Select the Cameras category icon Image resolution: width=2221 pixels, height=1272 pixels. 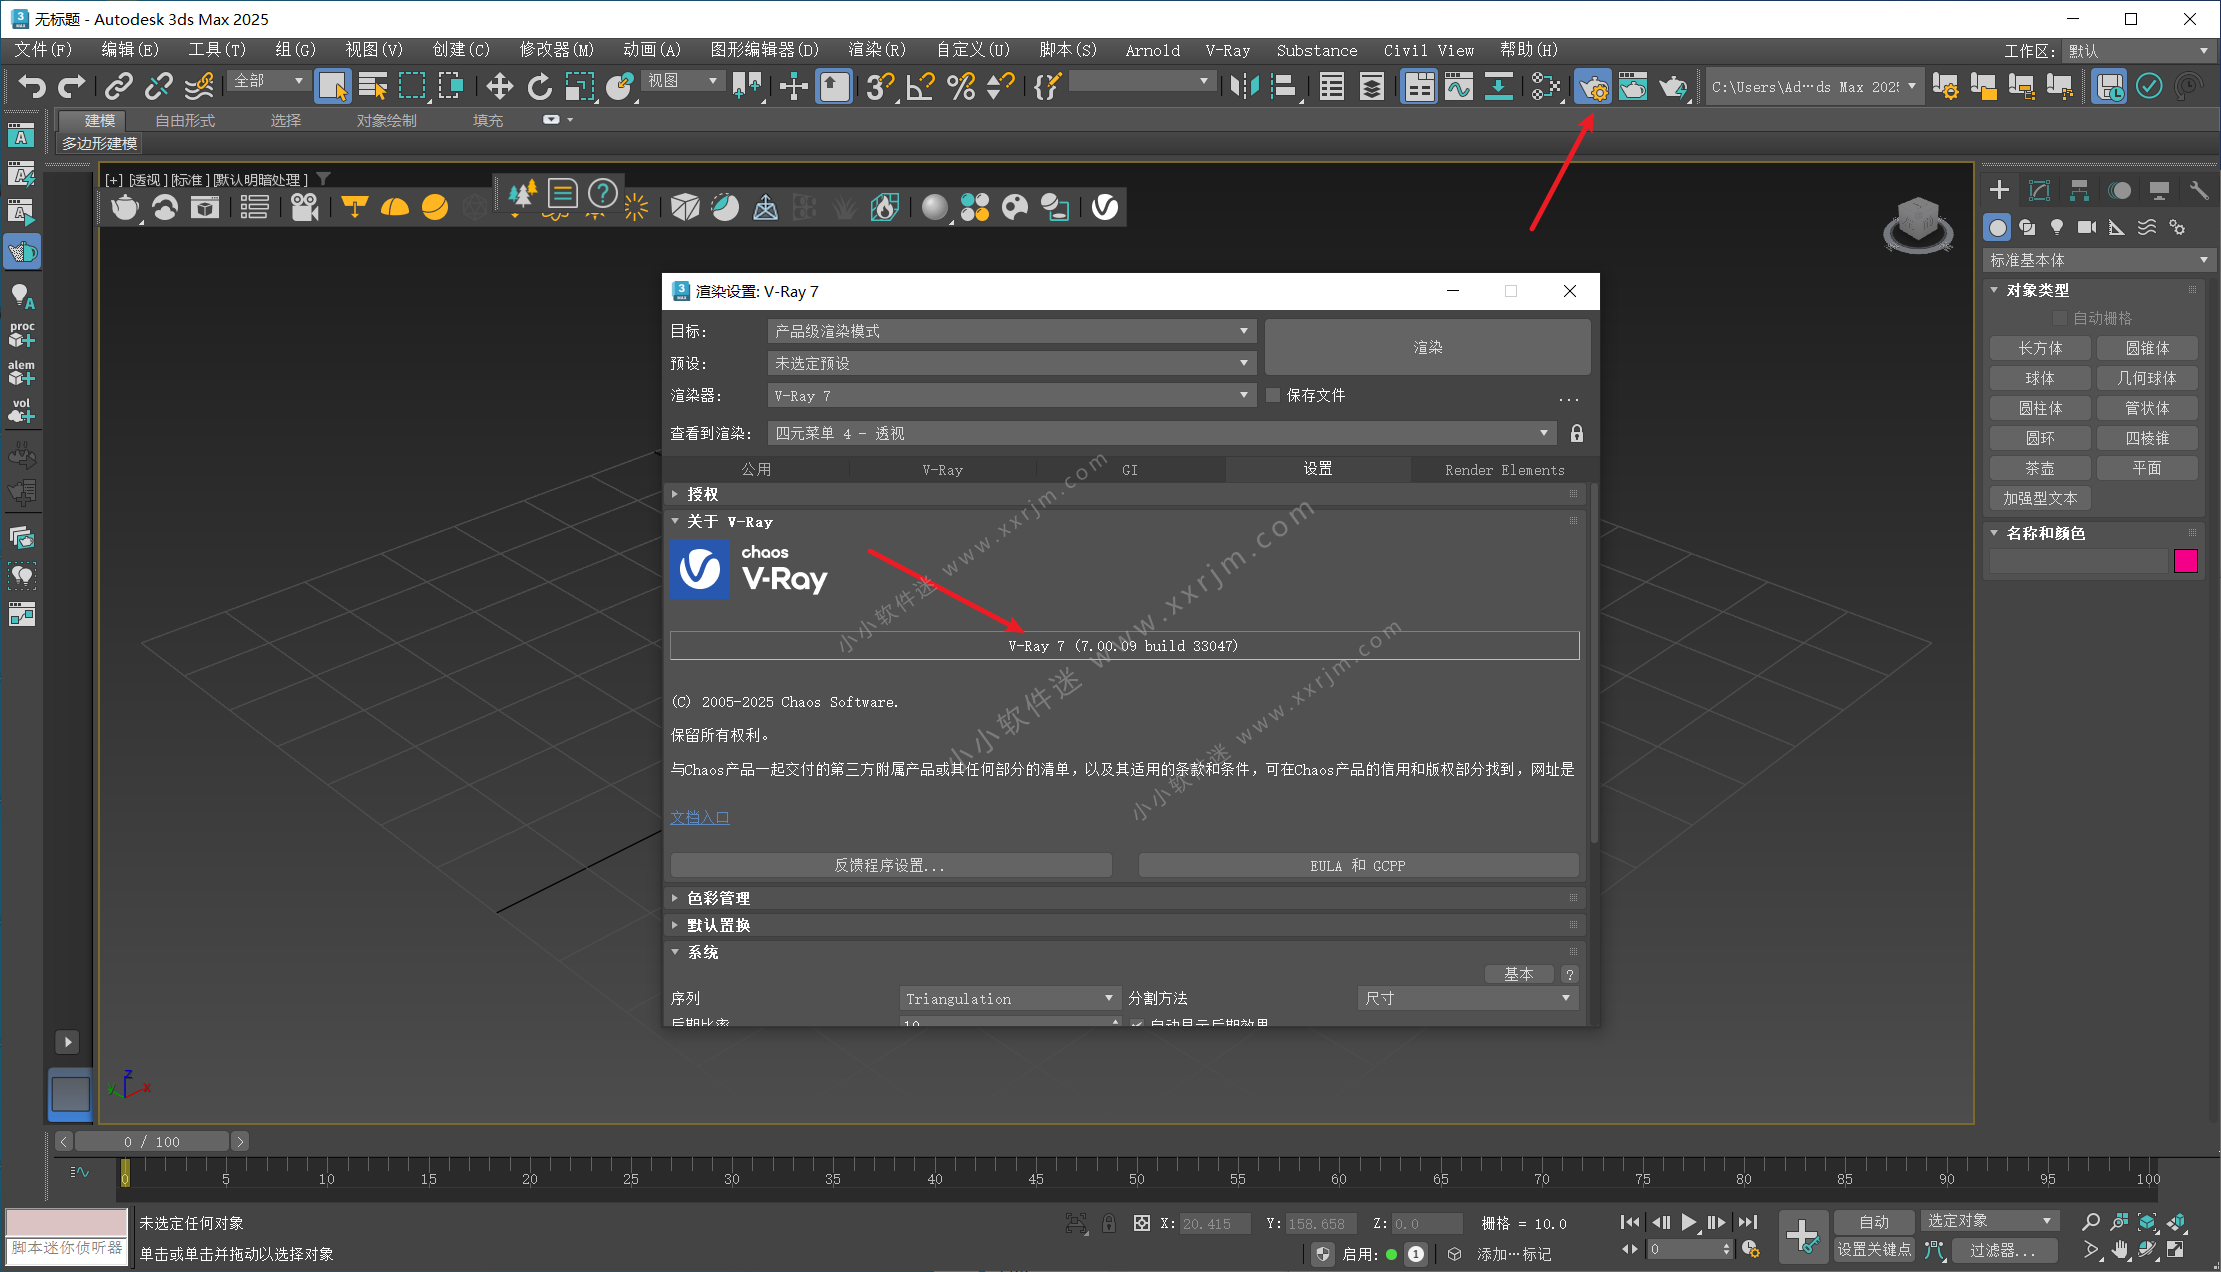click(x=2086, y=227)
